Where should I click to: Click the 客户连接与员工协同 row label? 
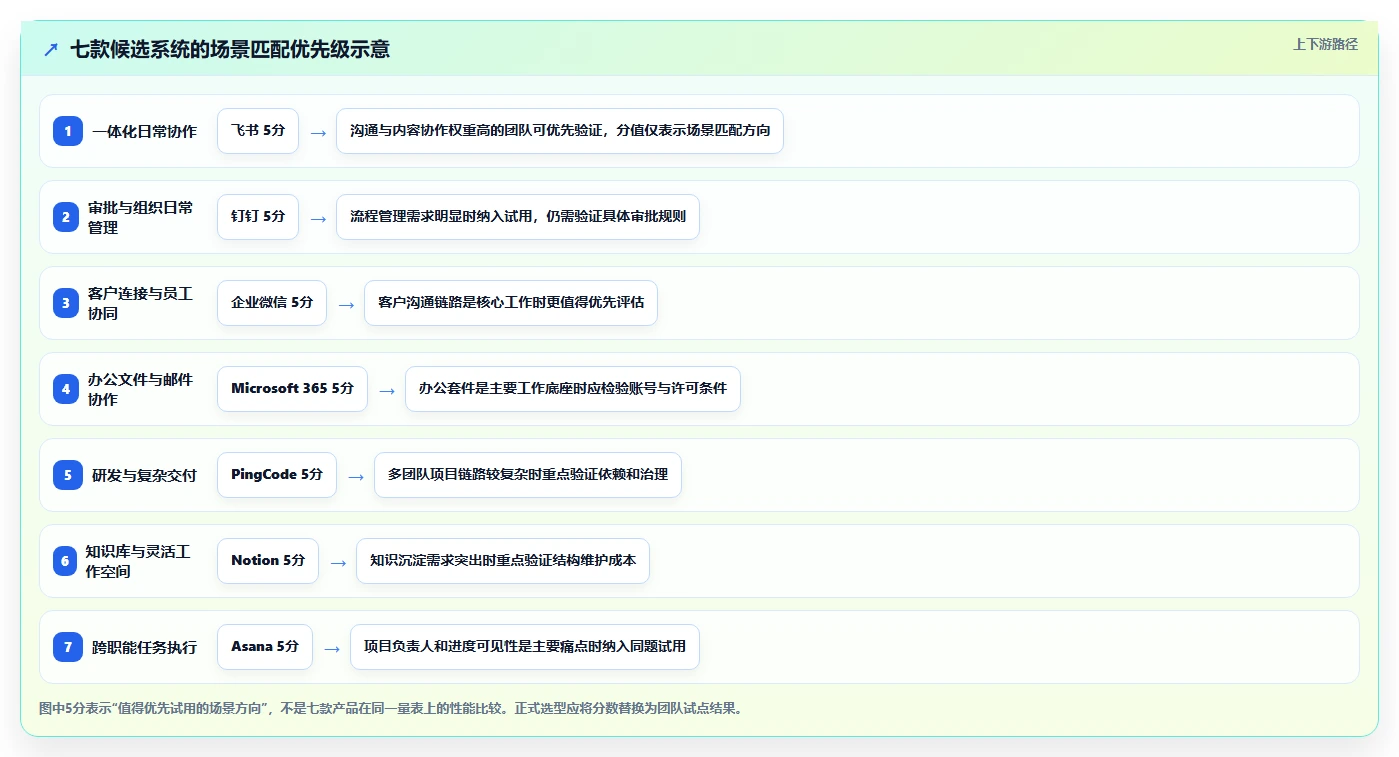(141, 303)
